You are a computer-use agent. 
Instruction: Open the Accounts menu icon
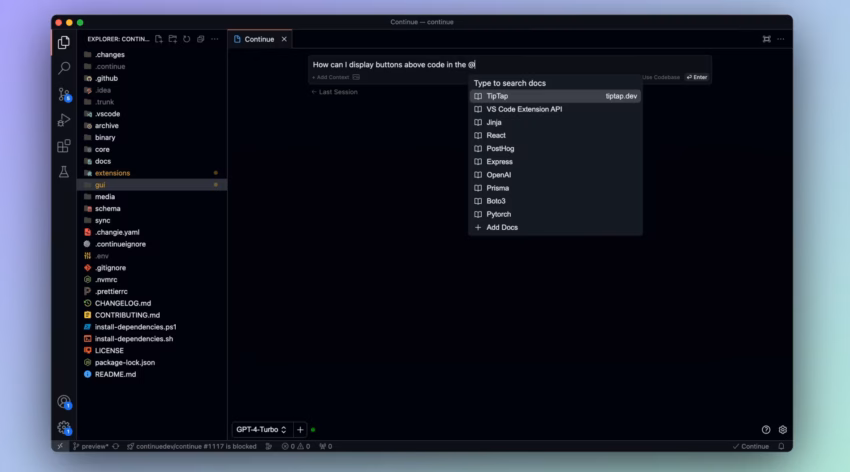(x=64, y=402)
